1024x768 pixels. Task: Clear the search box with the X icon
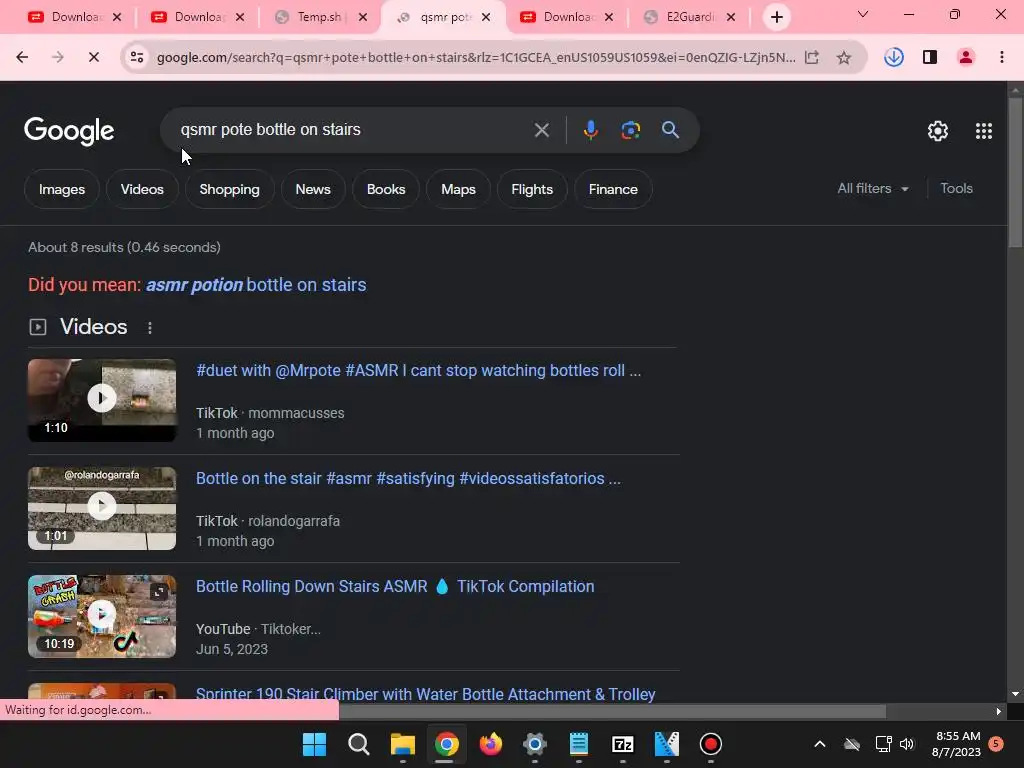coord(541,130)
